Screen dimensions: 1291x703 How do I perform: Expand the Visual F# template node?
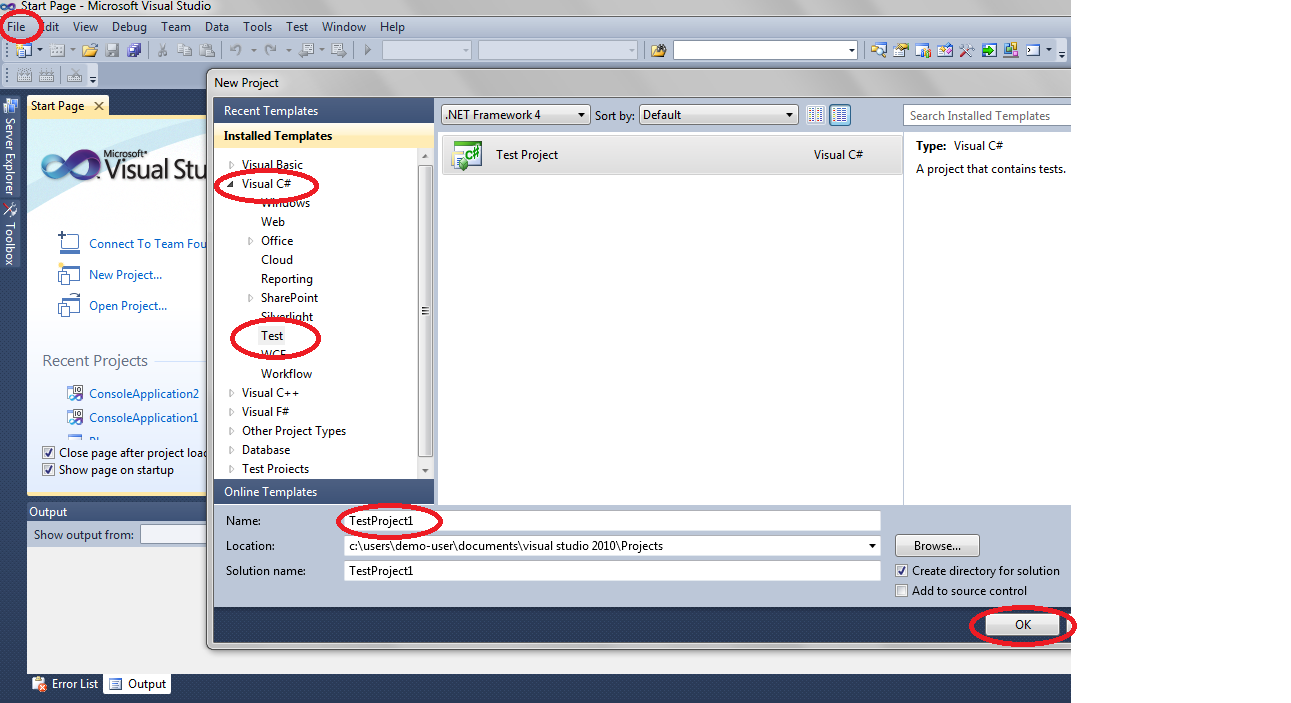coord(232,412)
